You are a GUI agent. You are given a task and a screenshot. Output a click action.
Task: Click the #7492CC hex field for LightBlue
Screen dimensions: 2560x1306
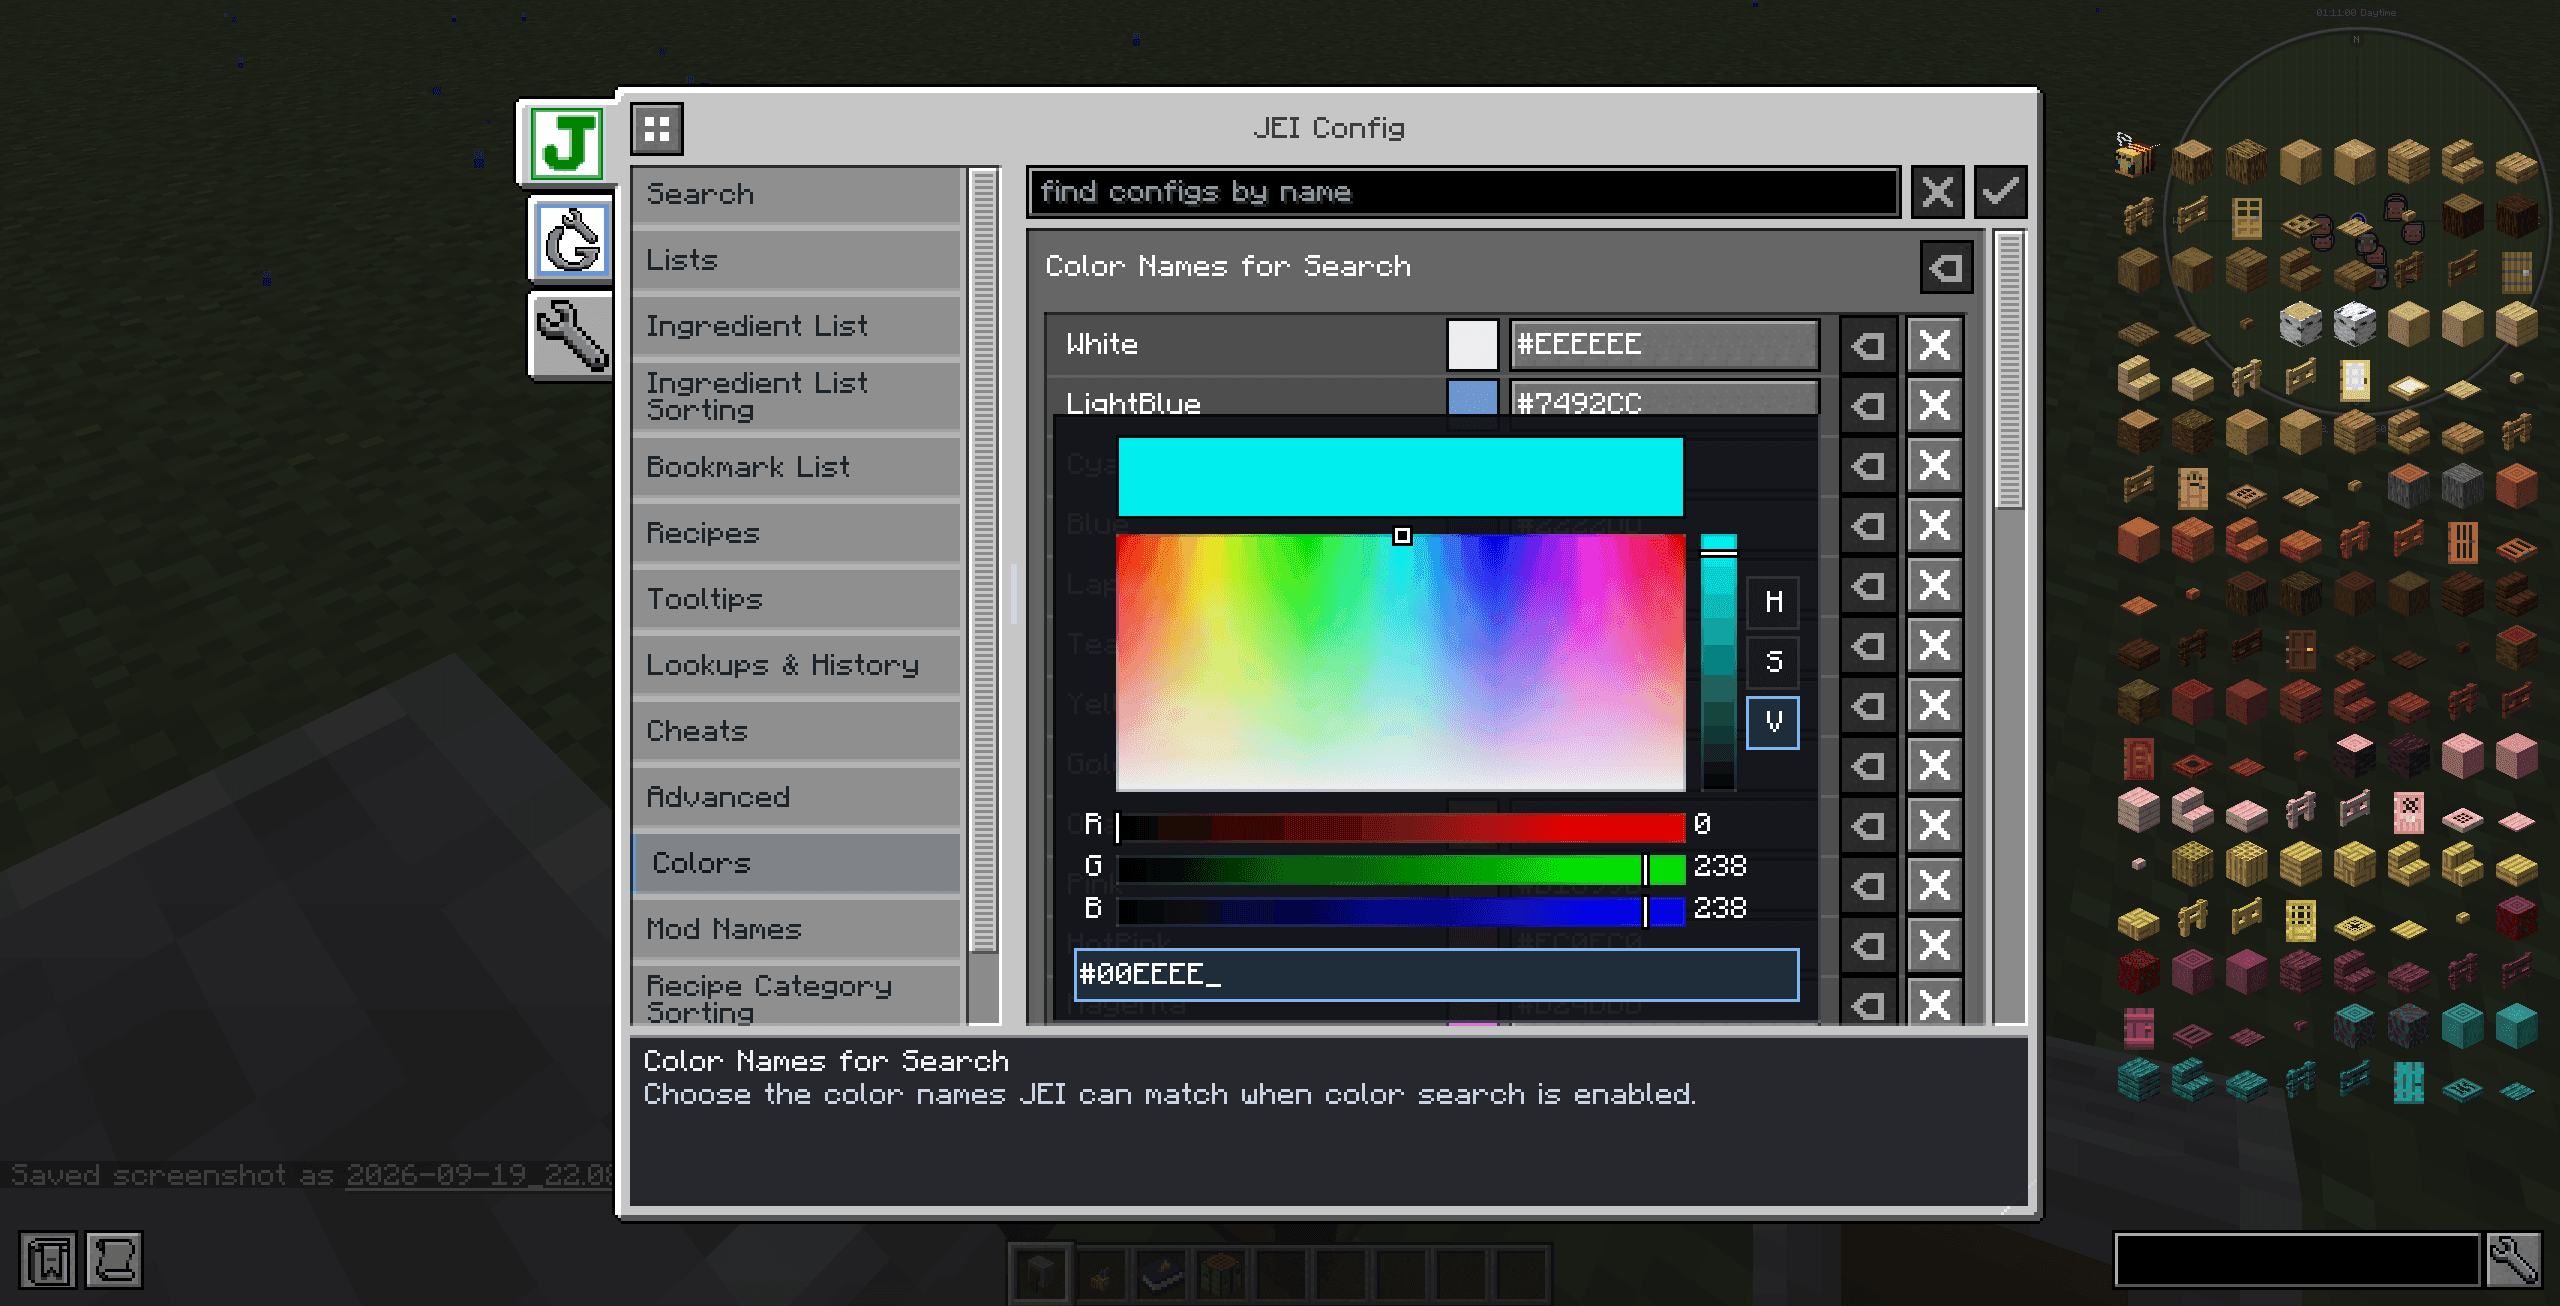(1664, 399)
